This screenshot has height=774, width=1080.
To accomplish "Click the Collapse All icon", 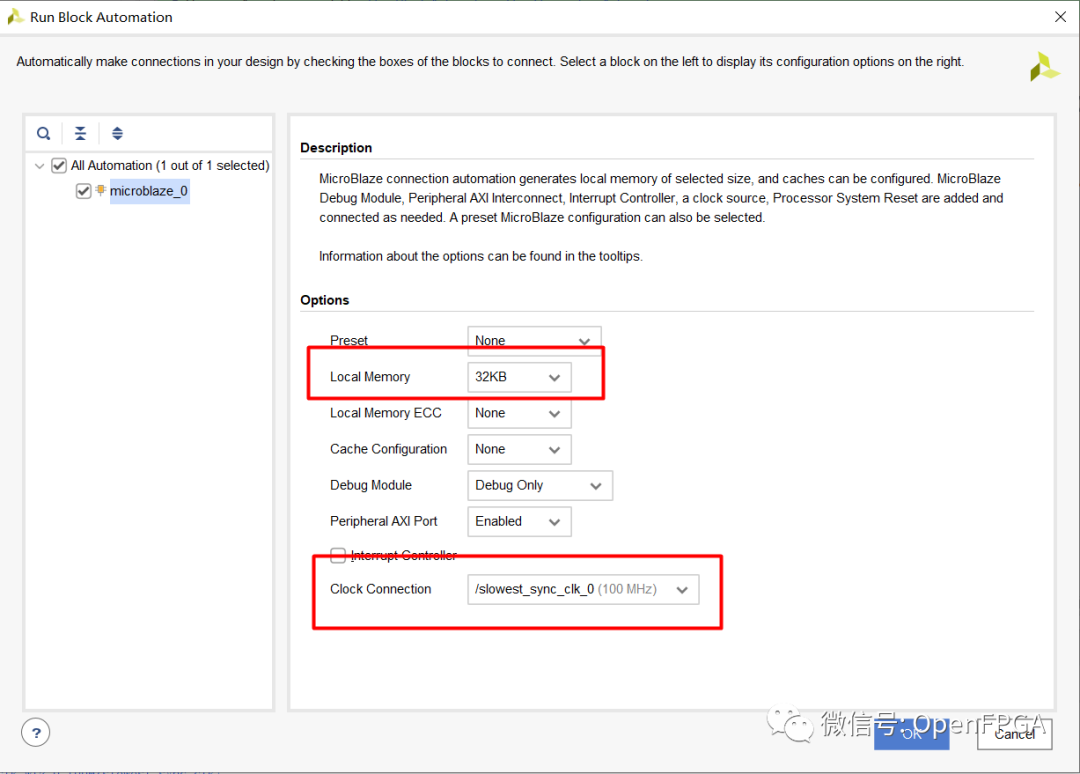I will click(x=81, y=134).
